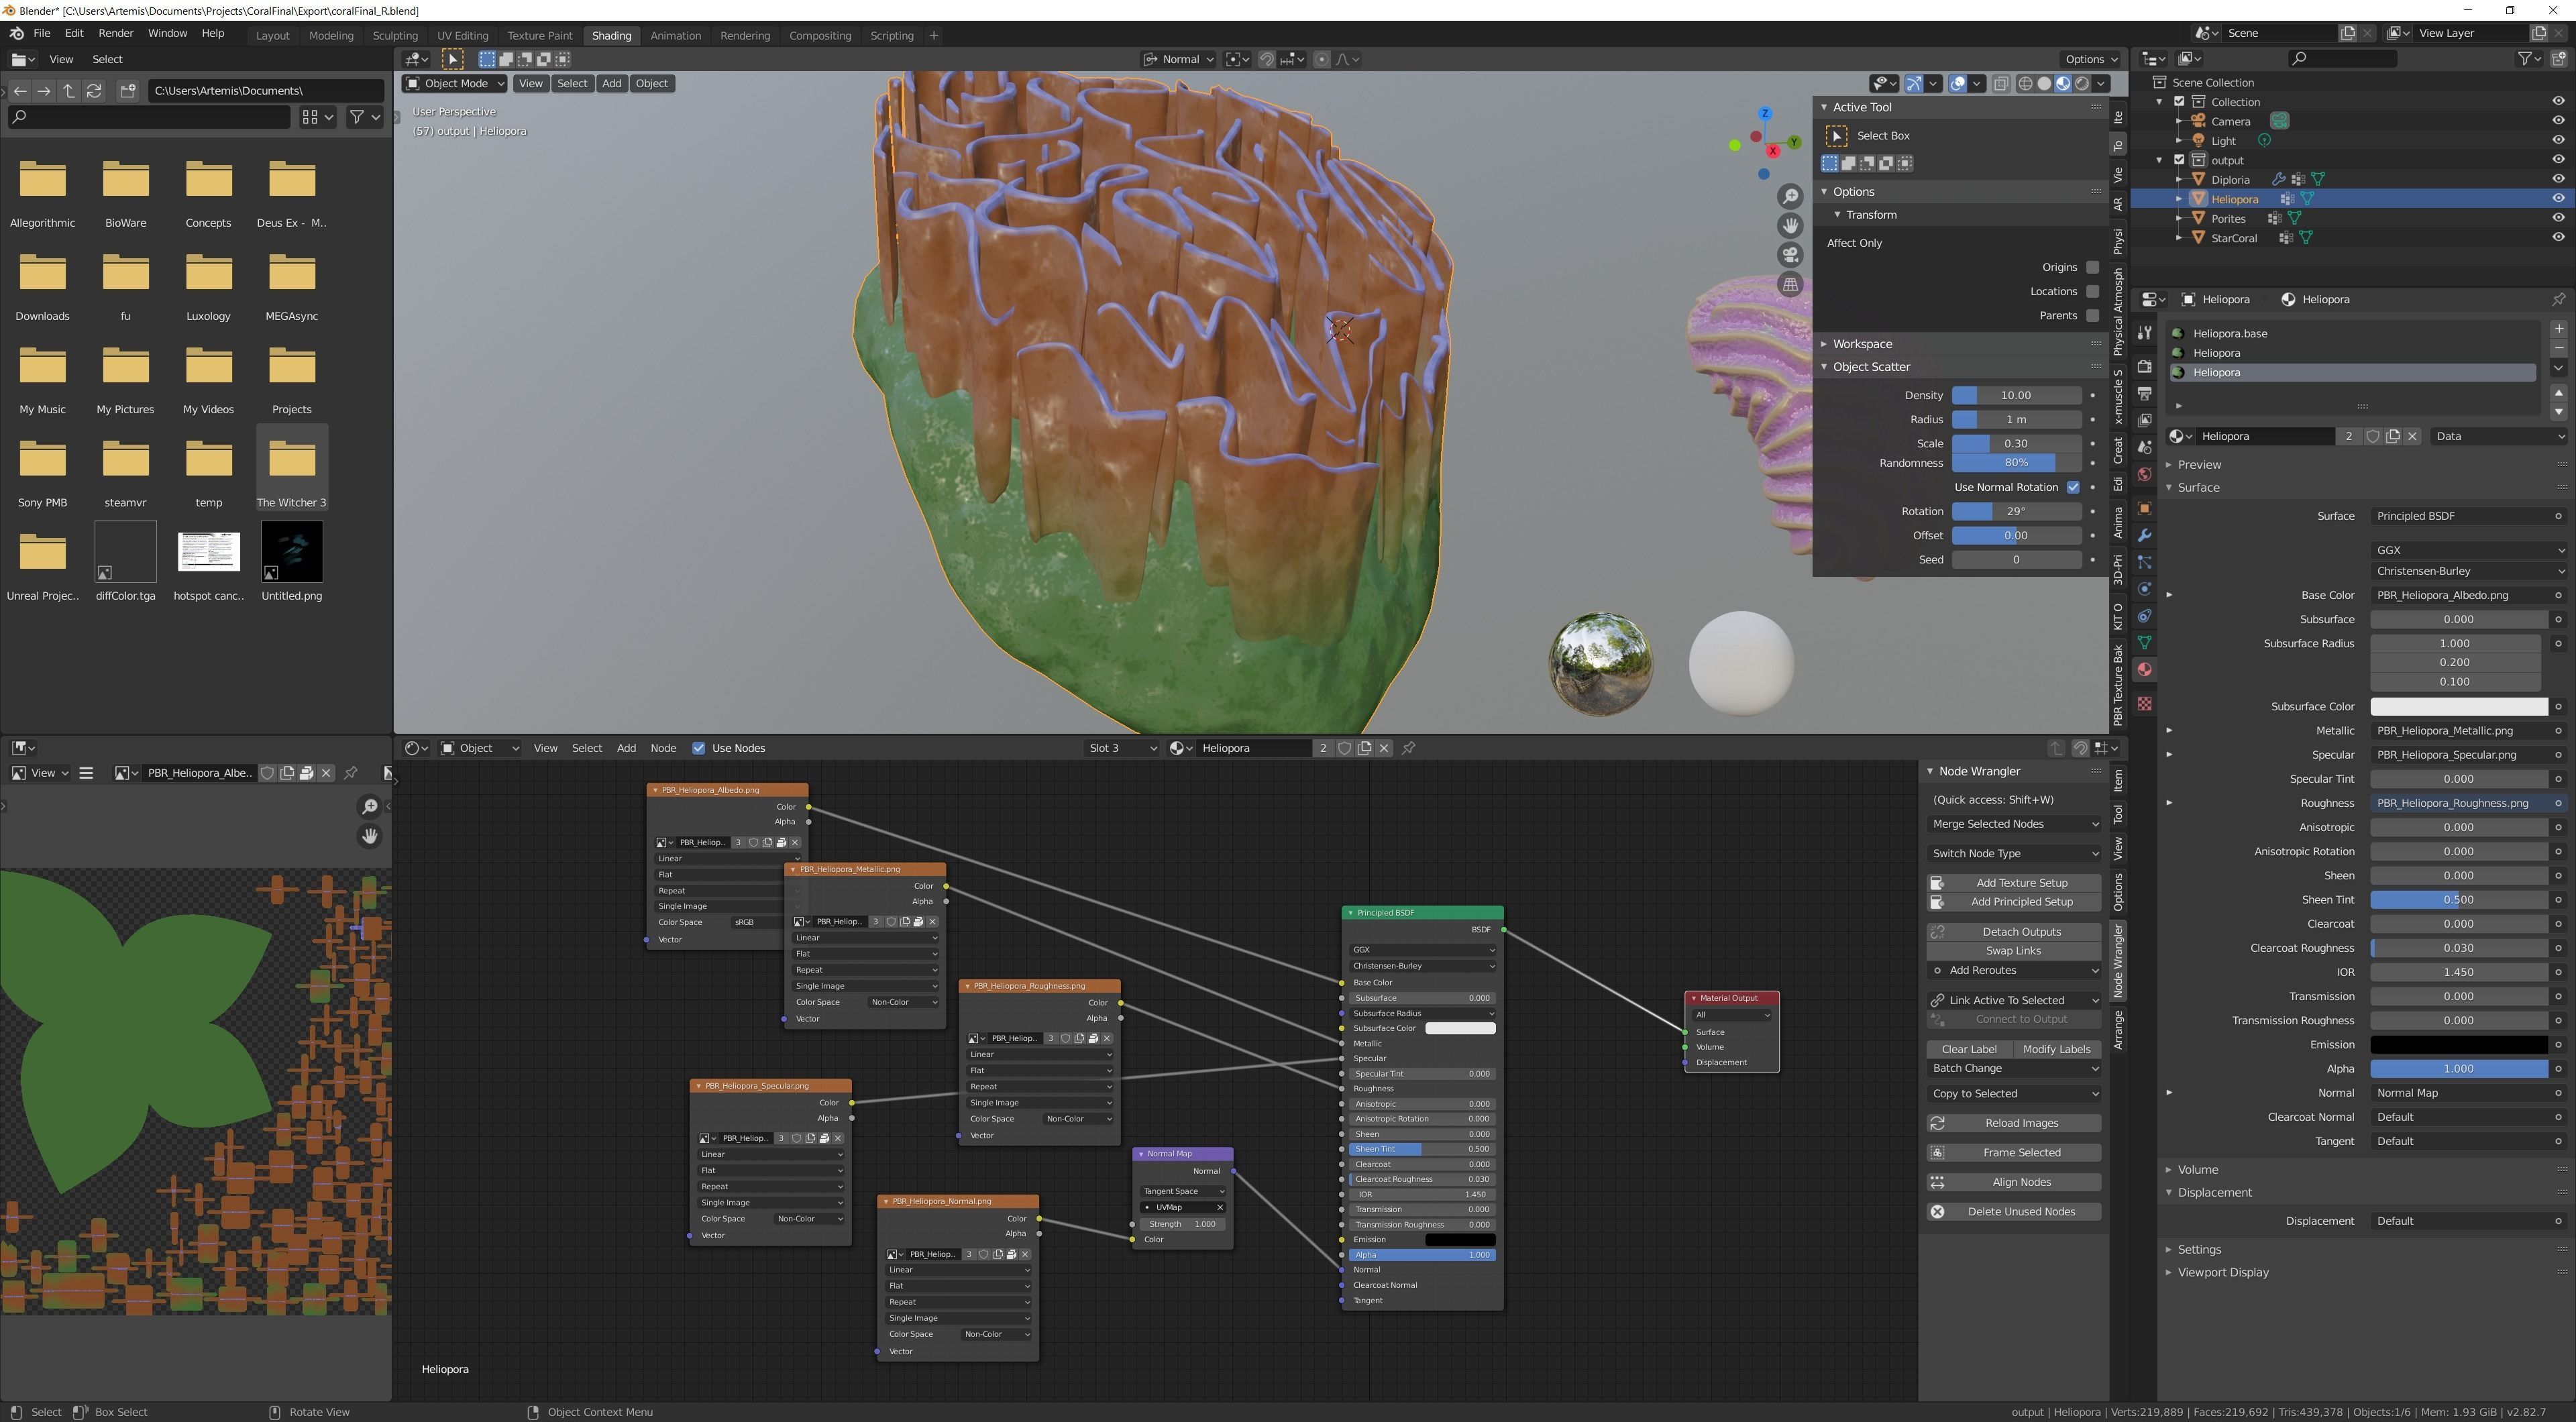Open the Render menu

point(116,33)
